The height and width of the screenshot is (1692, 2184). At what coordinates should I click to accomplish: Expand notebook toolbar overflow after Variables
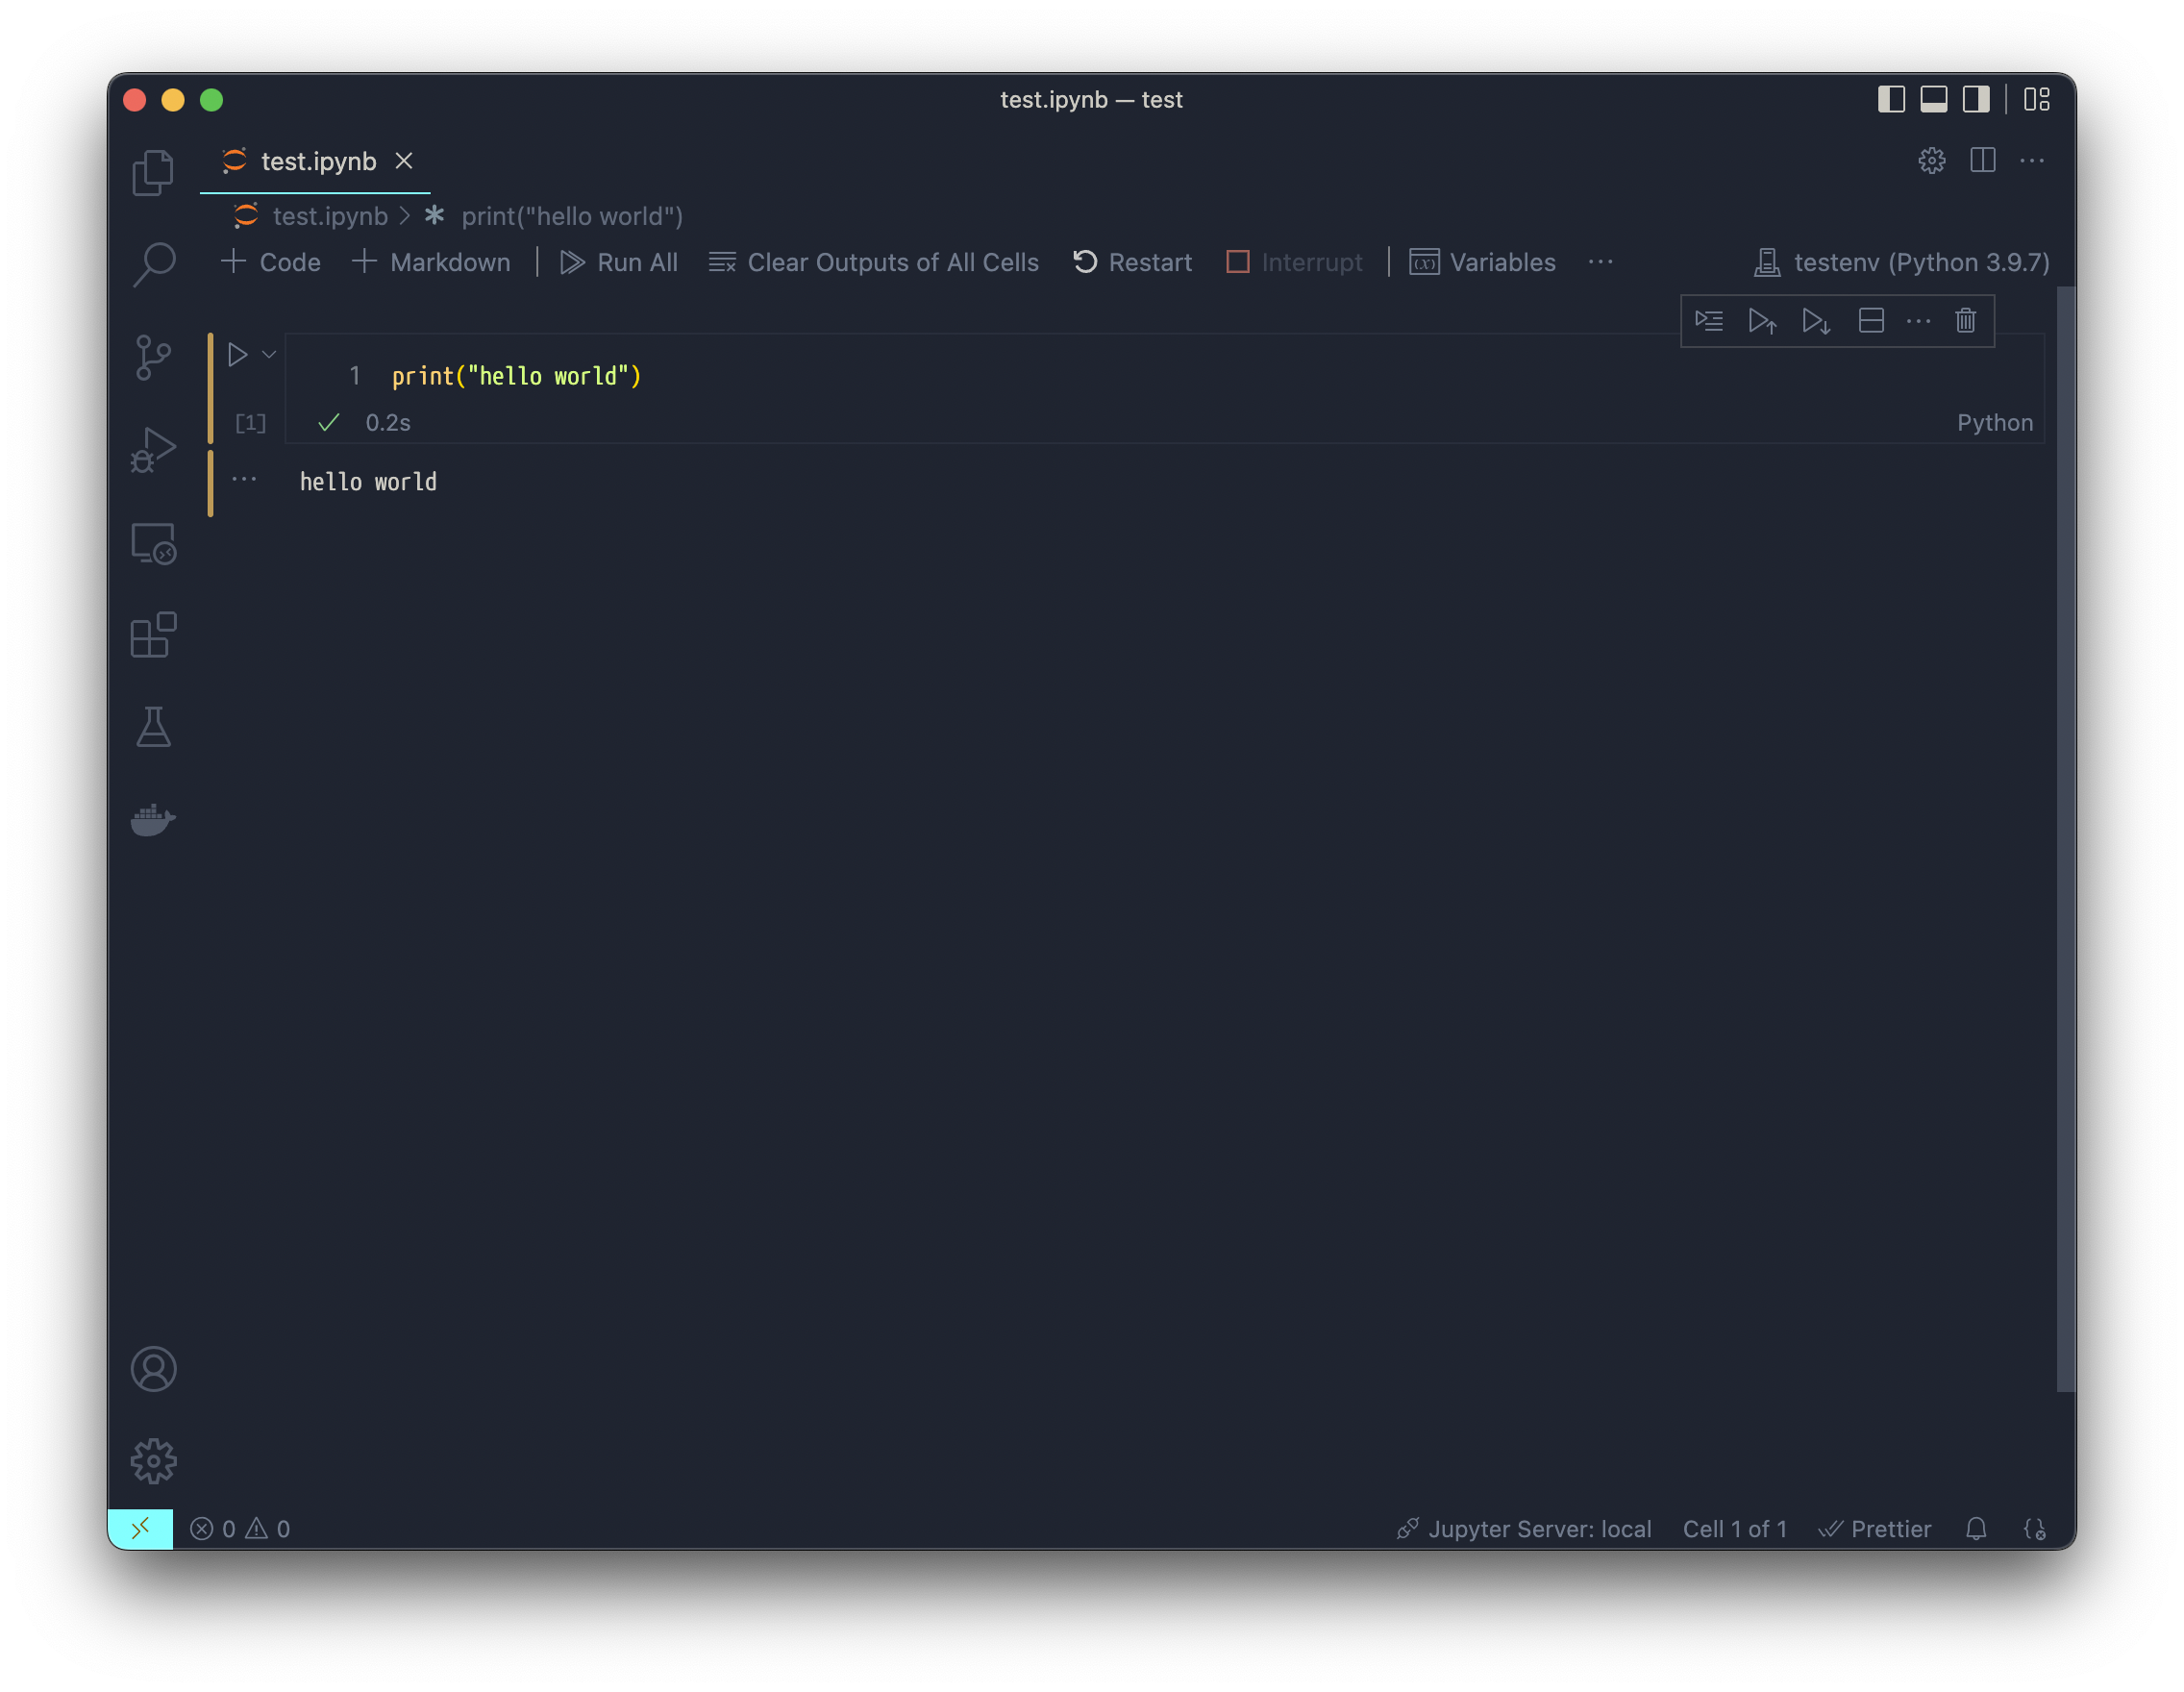1600,262
